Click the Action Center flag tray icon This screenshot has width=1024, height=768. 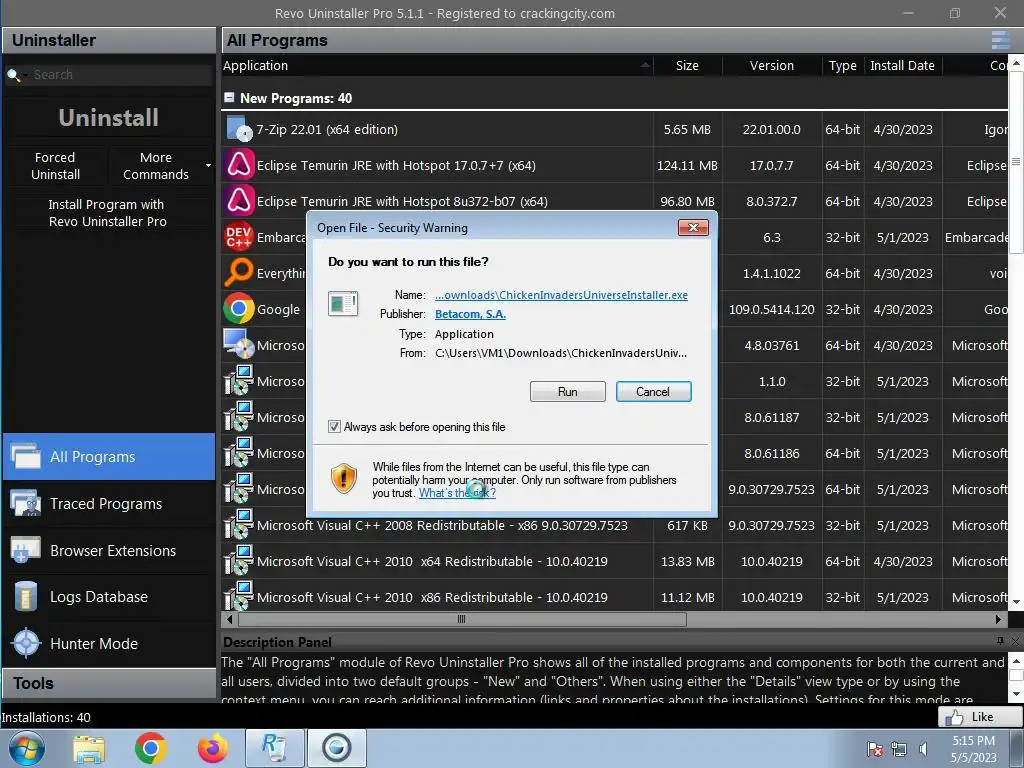(x=875, y=749)
